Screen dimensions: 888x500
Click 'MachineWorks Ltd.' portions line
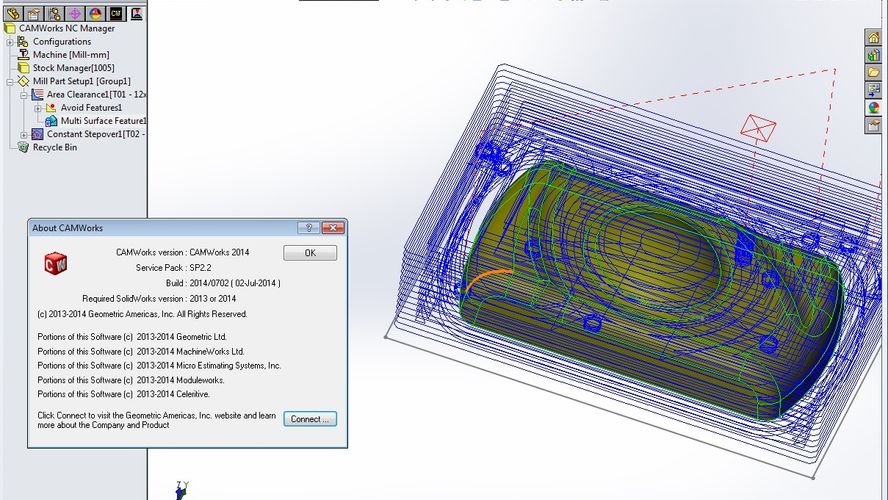click(141, 351)
